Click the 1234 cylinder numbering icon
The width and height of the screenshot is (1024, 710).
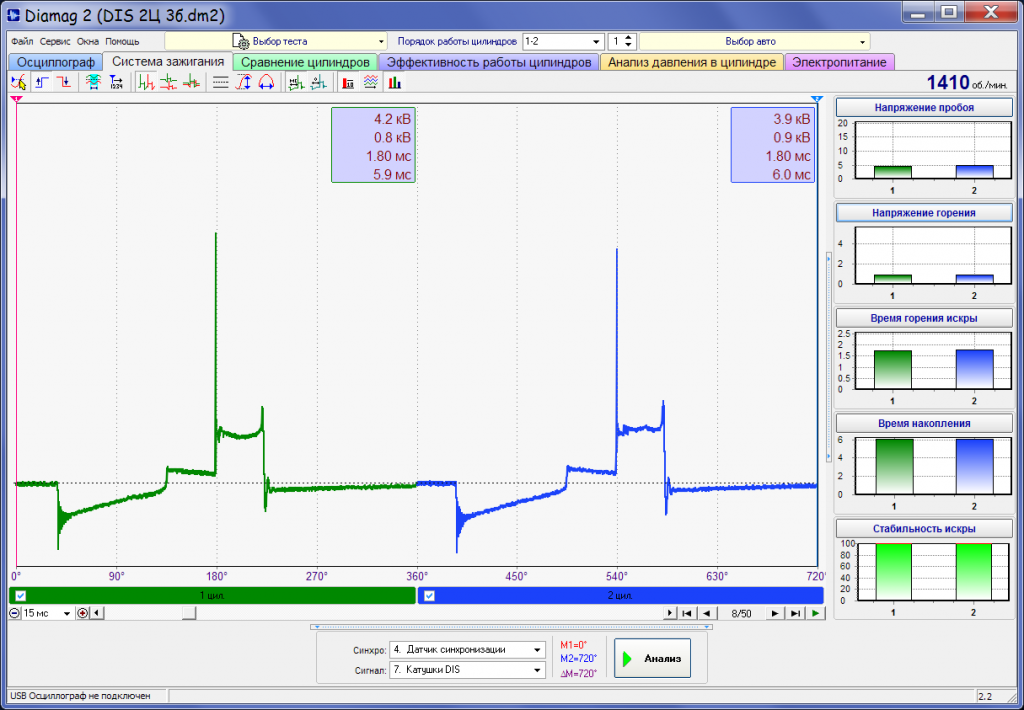click(x=116, y=82)
